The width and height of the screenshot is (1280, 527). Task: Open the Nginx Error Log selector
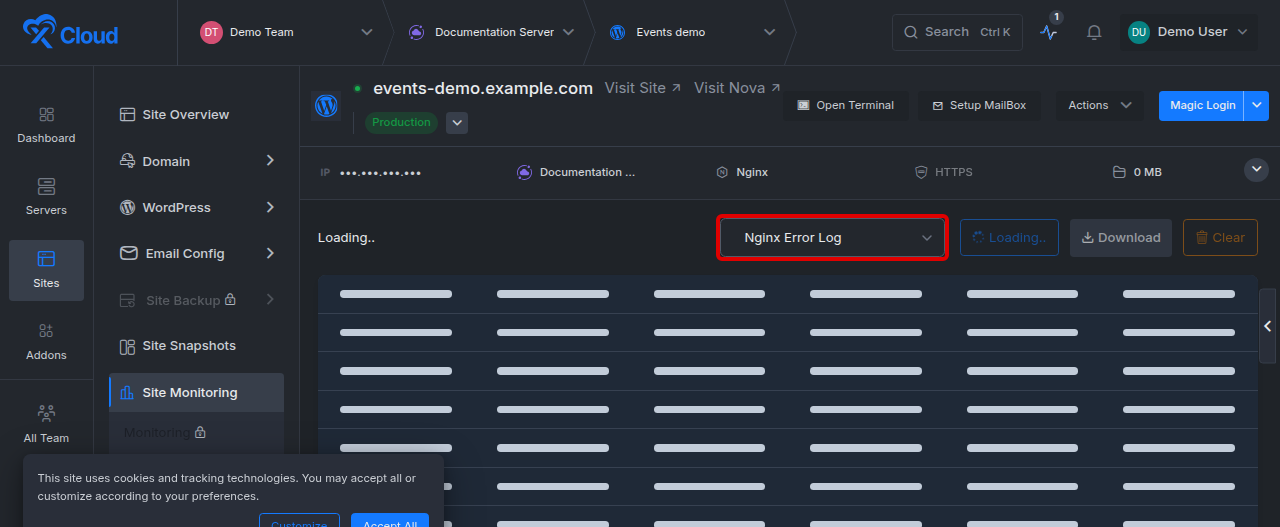point(832,238)
